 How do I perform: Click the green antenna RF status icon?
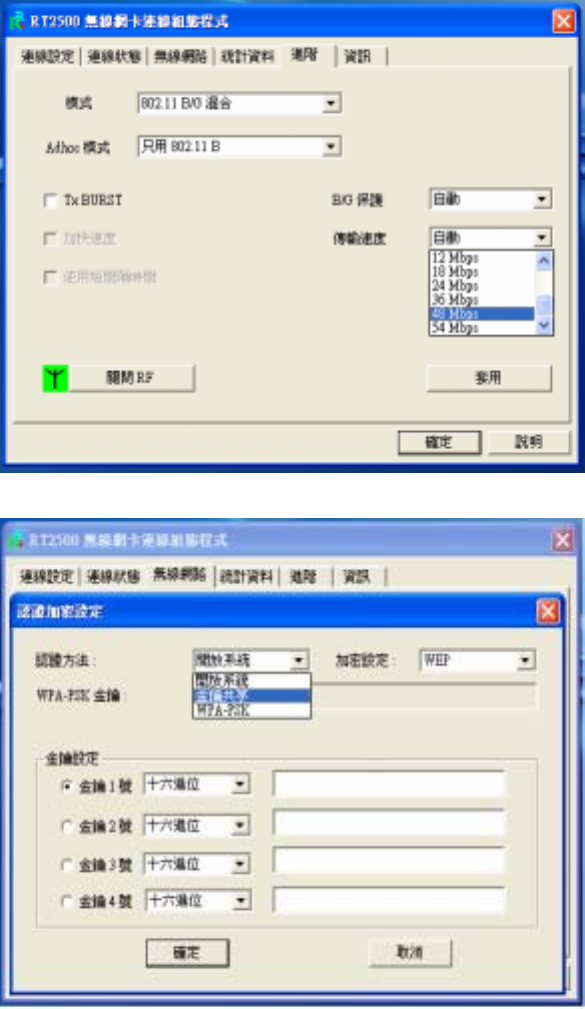(55, 378)
